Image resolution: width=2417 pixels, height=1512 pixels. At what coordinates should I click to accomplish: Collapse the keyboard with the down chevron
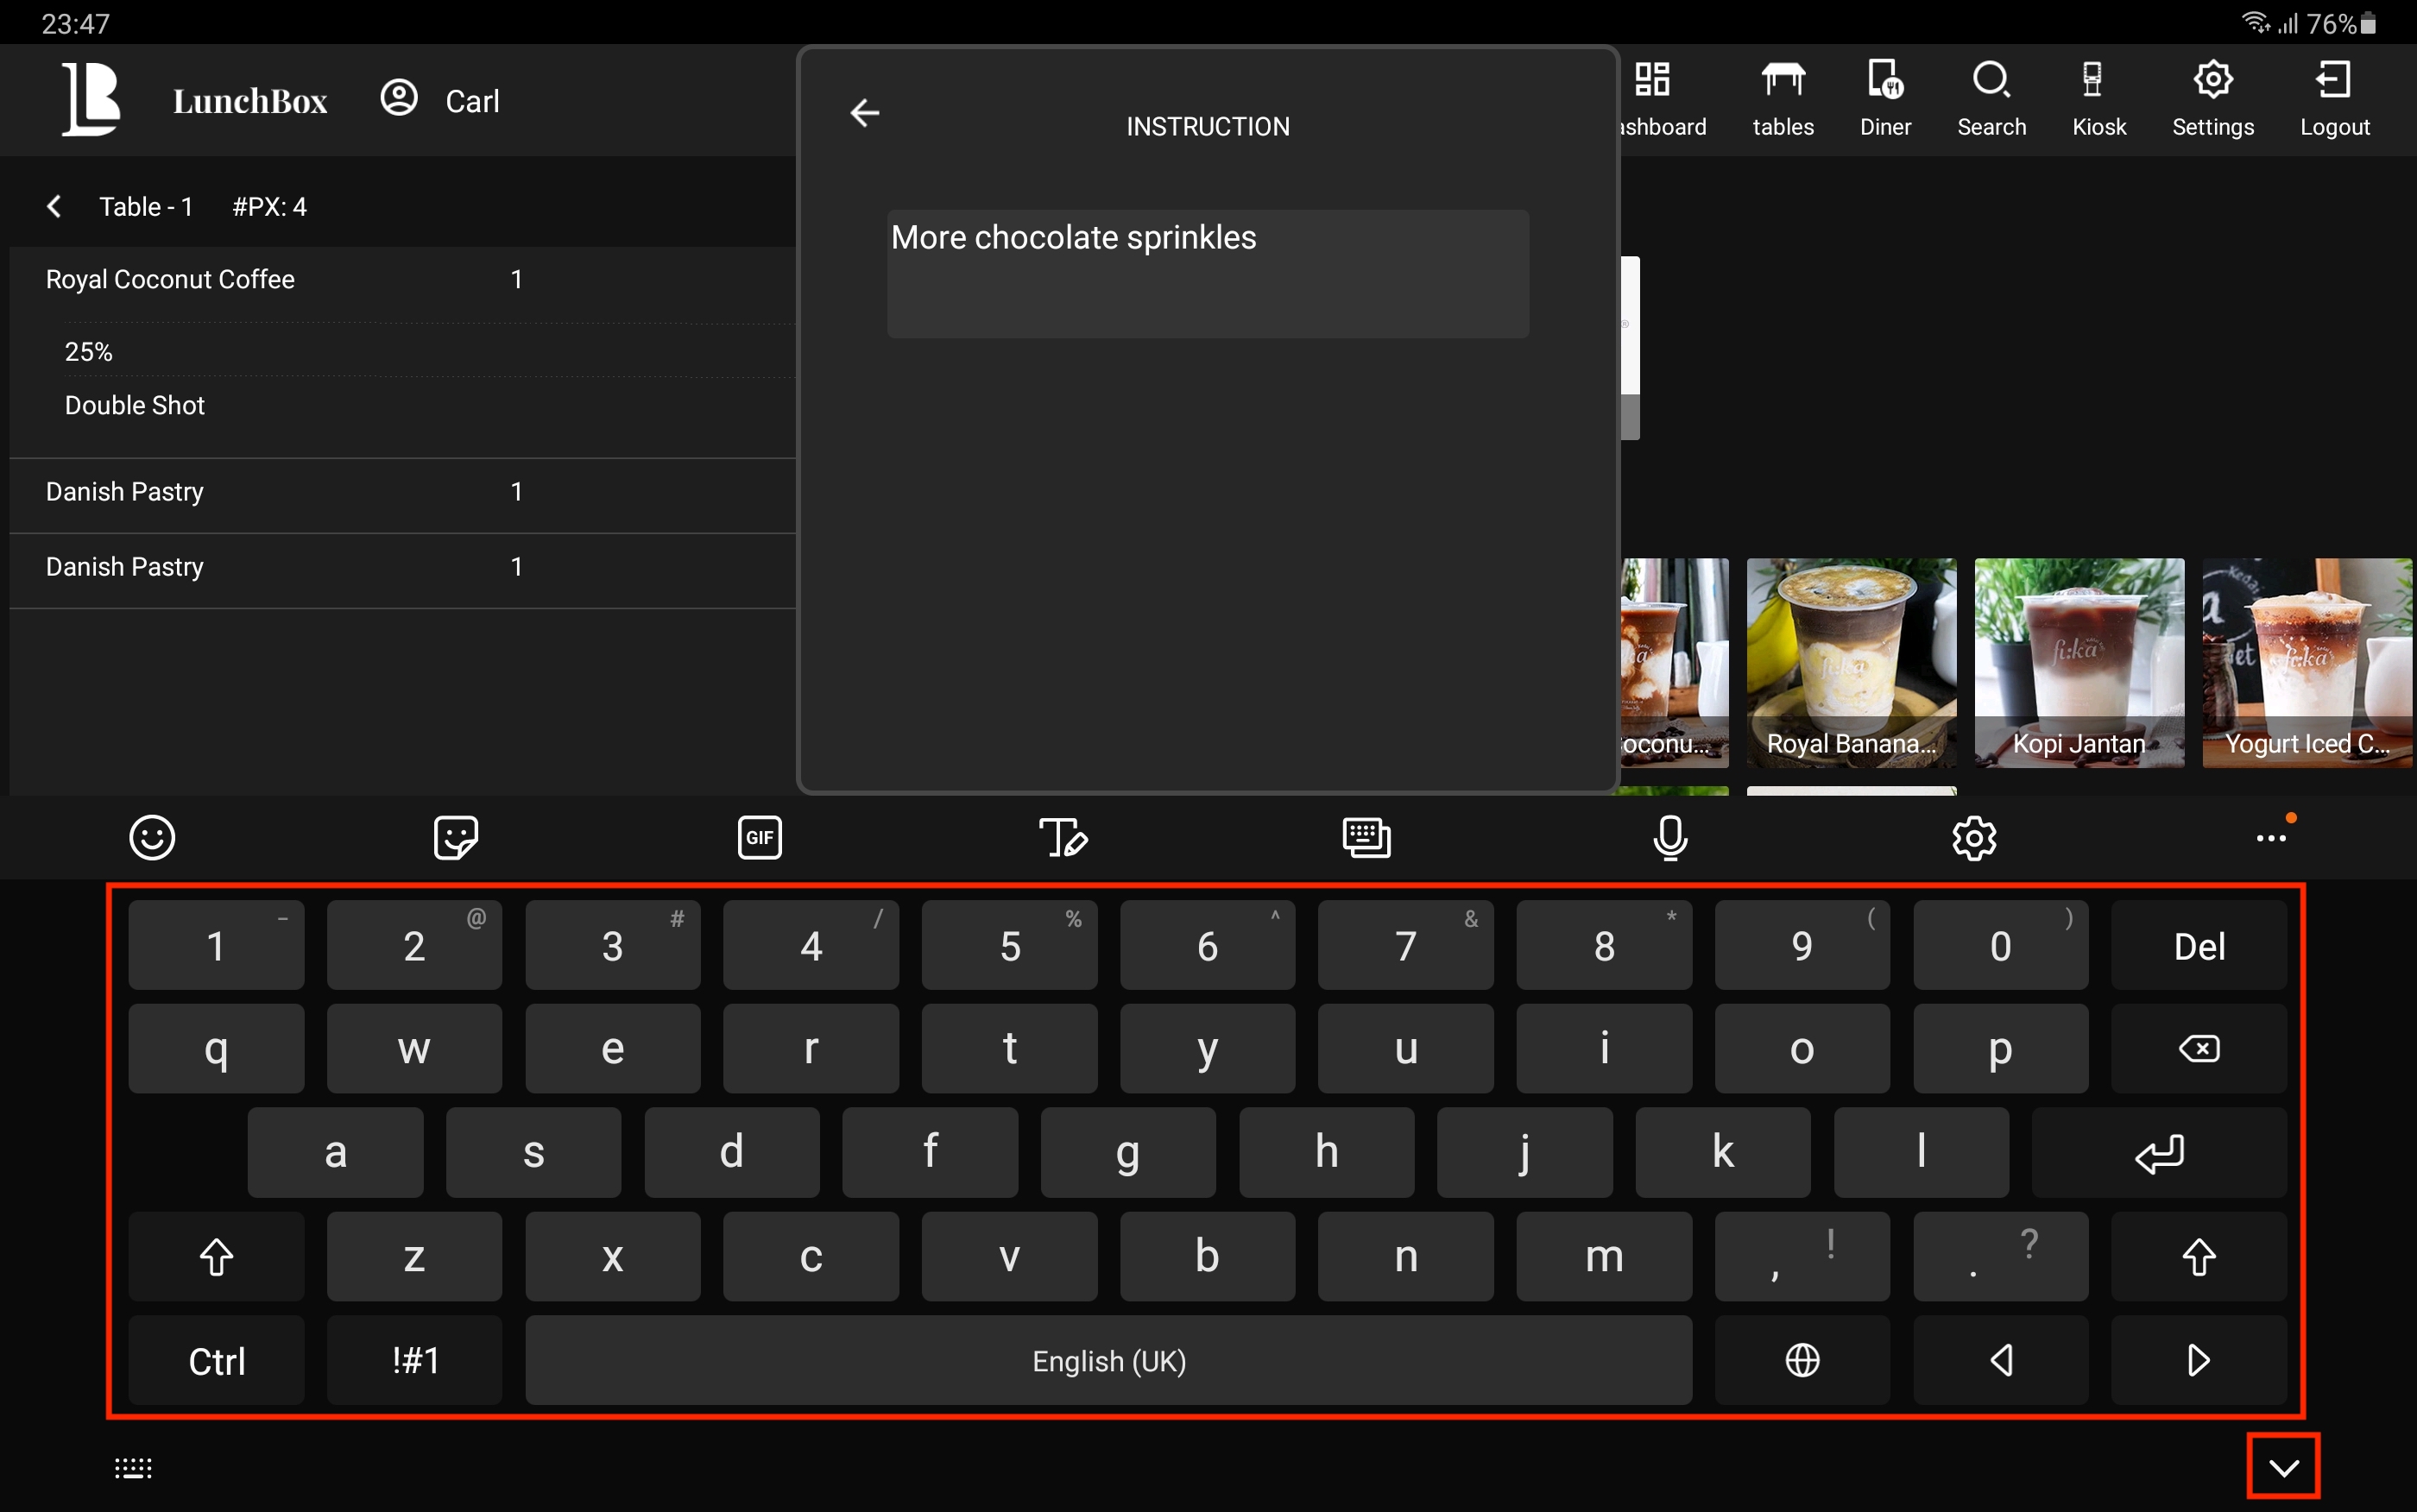(2283, 1467)
